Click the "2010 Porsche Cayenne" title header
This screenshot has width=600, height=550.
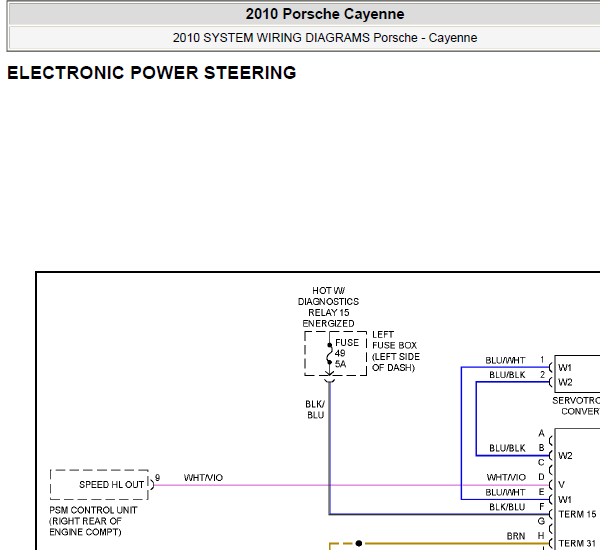click(x=324, y=14)
